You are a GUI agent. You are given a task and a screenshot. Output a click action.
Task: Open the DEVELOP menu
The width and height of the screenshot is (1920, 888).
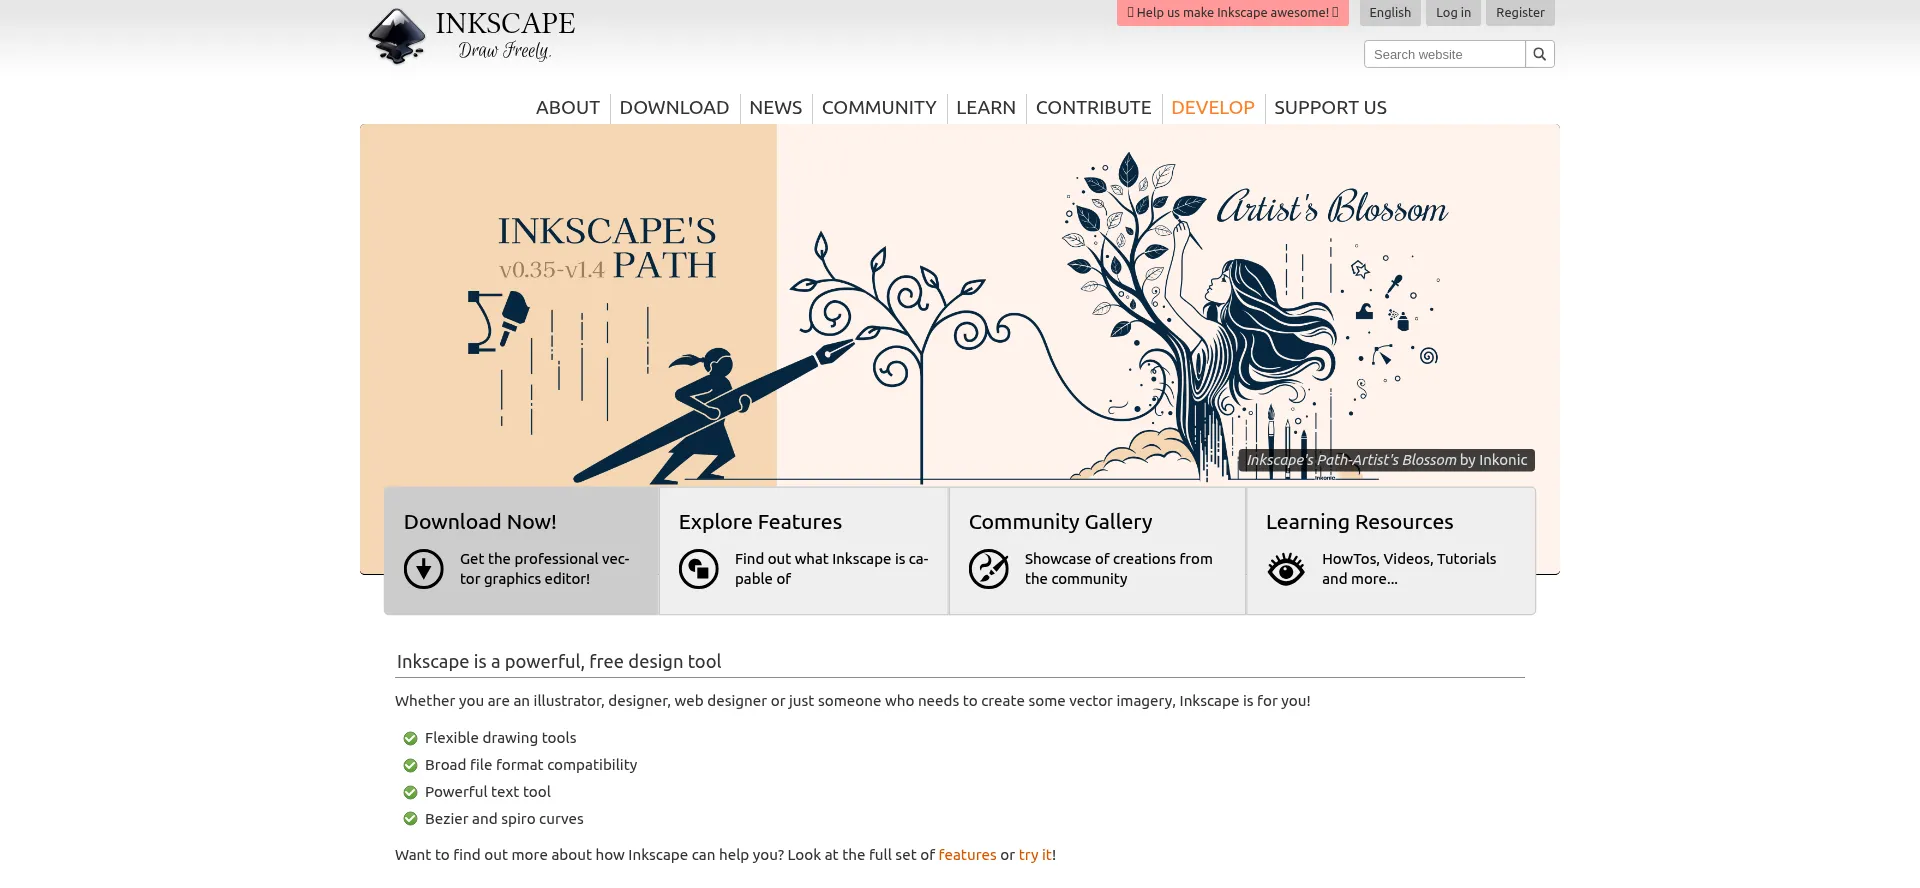(1213, 107)
